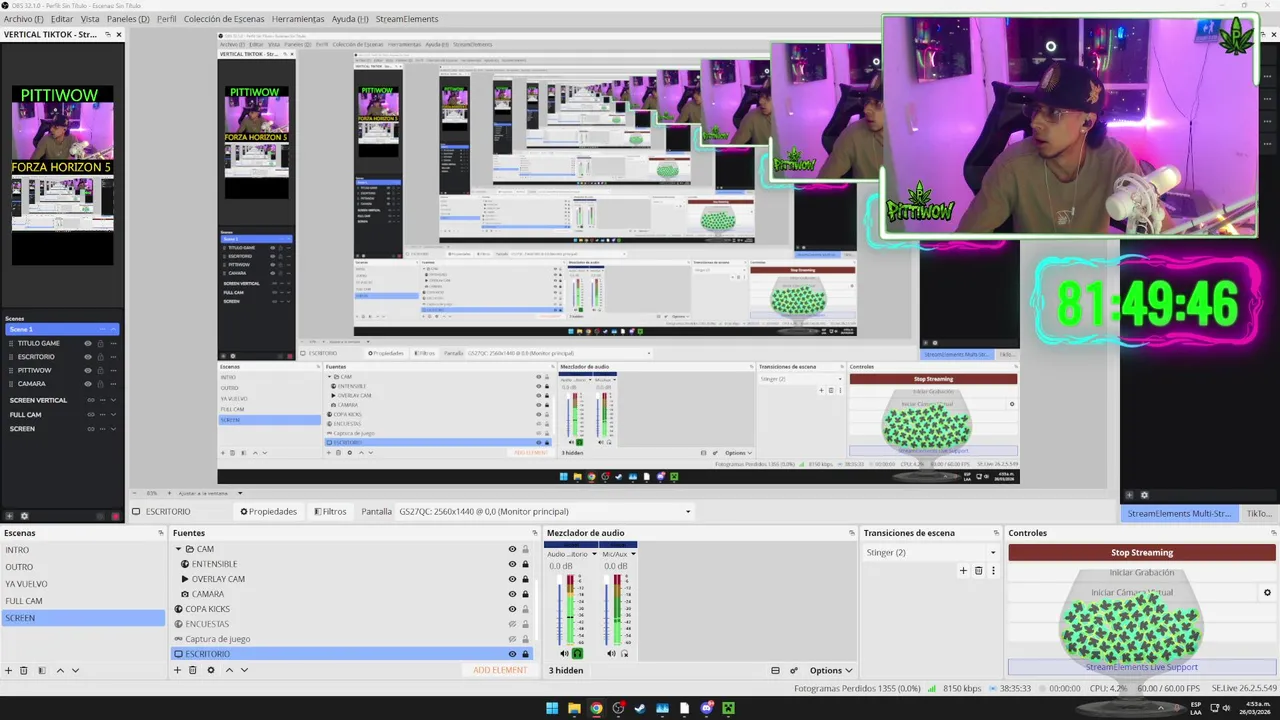
Task: Open the Vista menu
Action: [90, 19]
